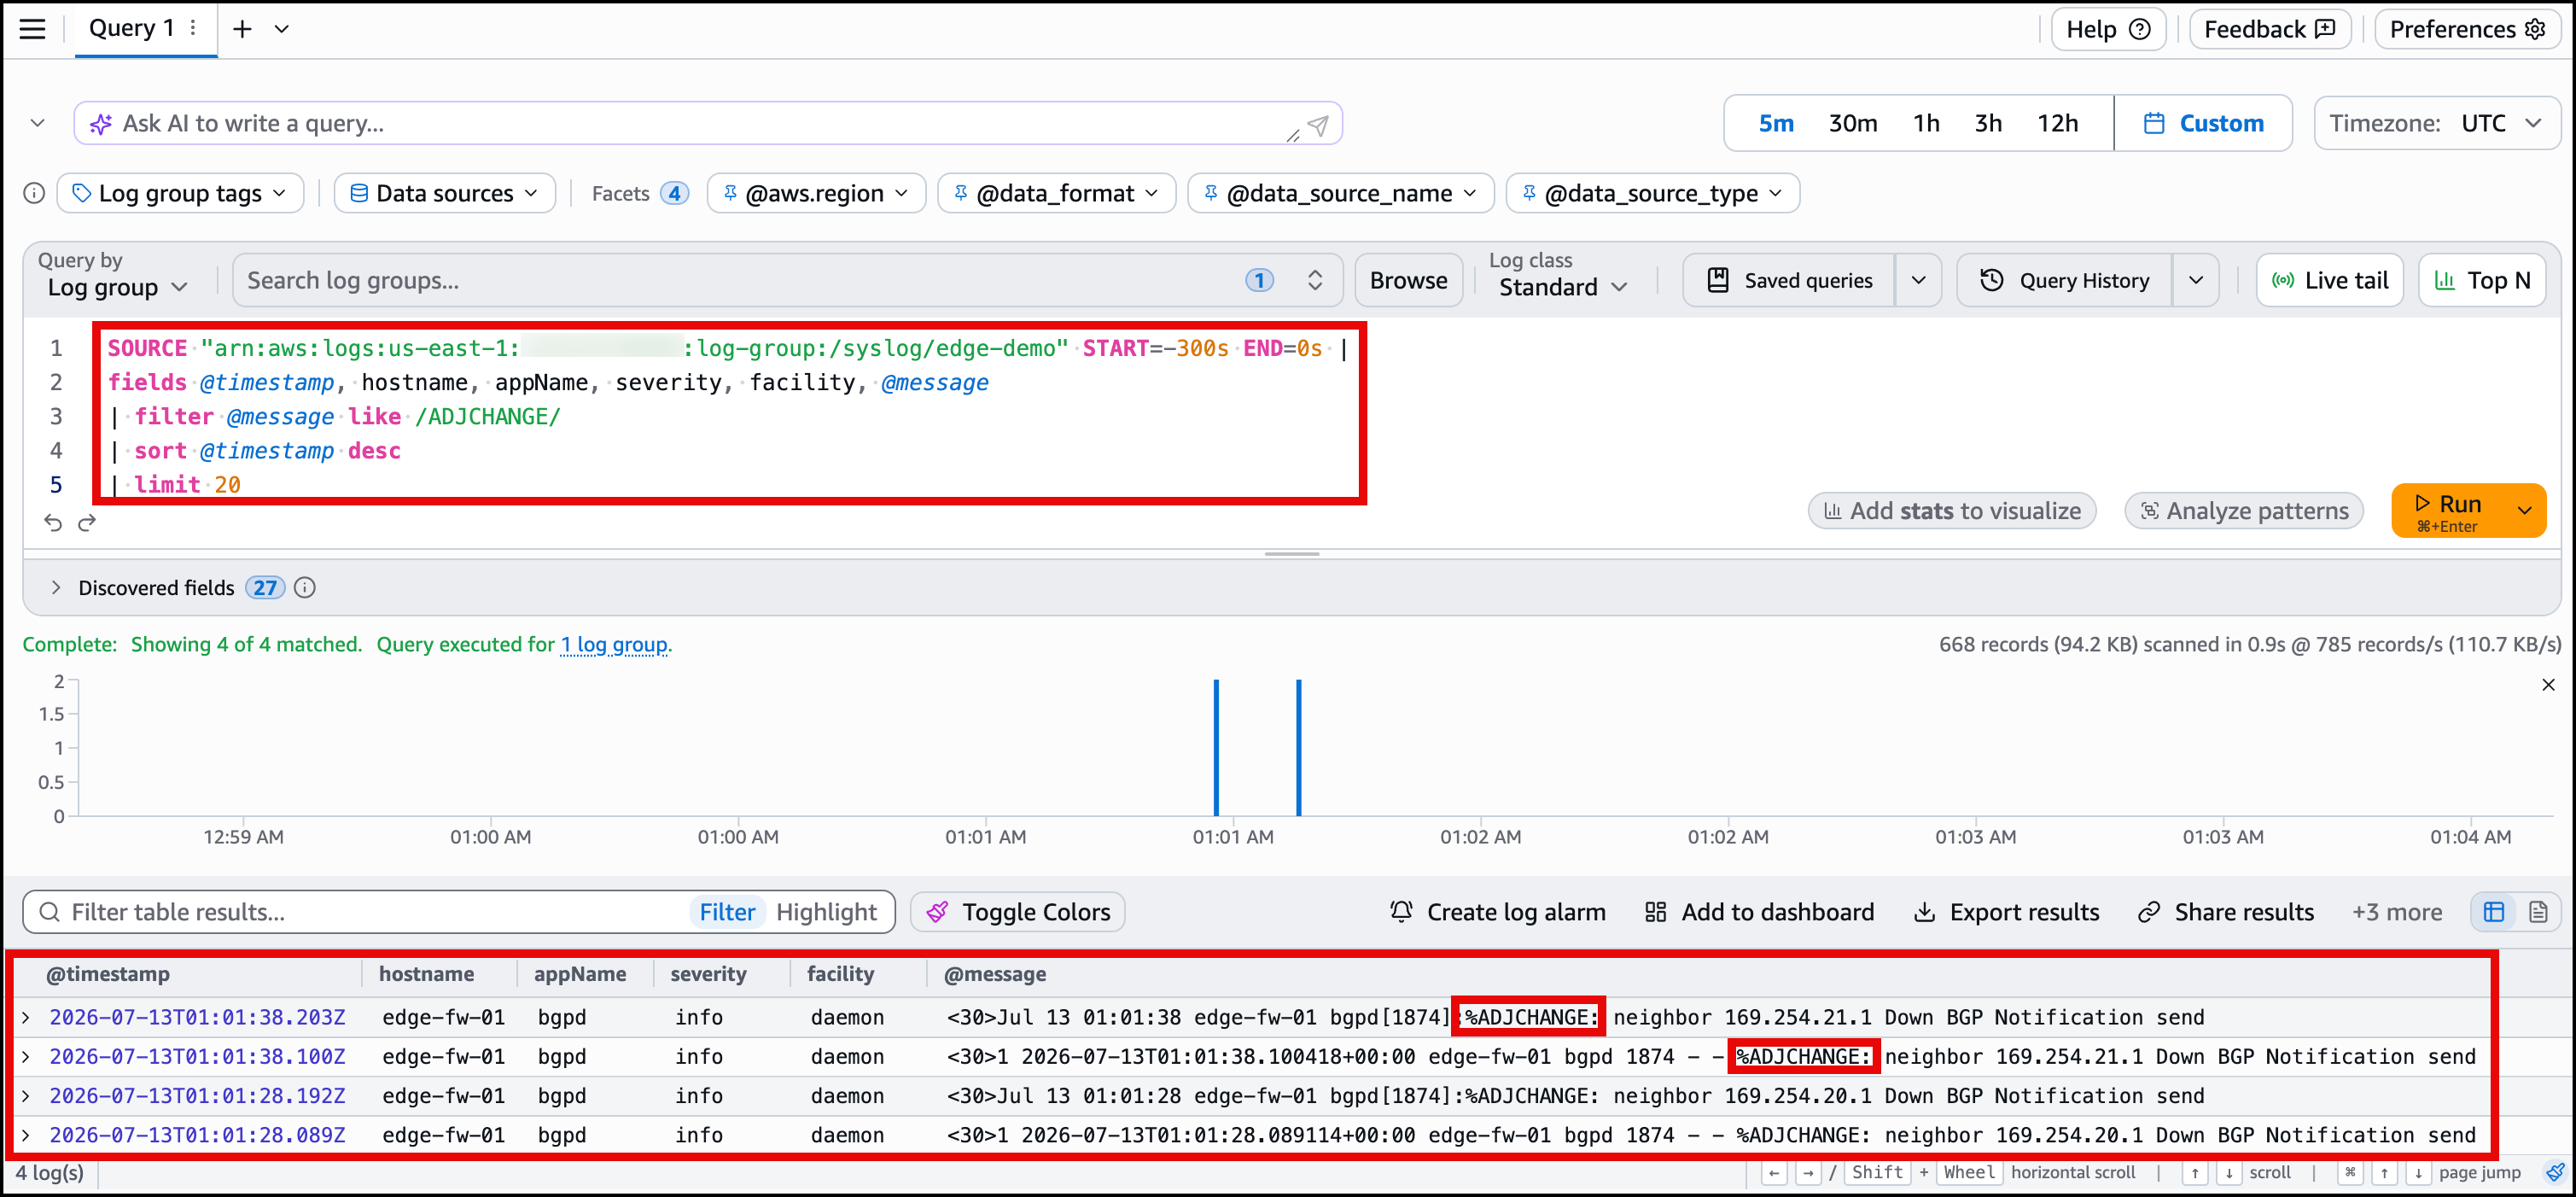The width and height of the screenshot is (2576, 1197).
Task: Switch to plain text view
Action: [x=2538, y=912]
